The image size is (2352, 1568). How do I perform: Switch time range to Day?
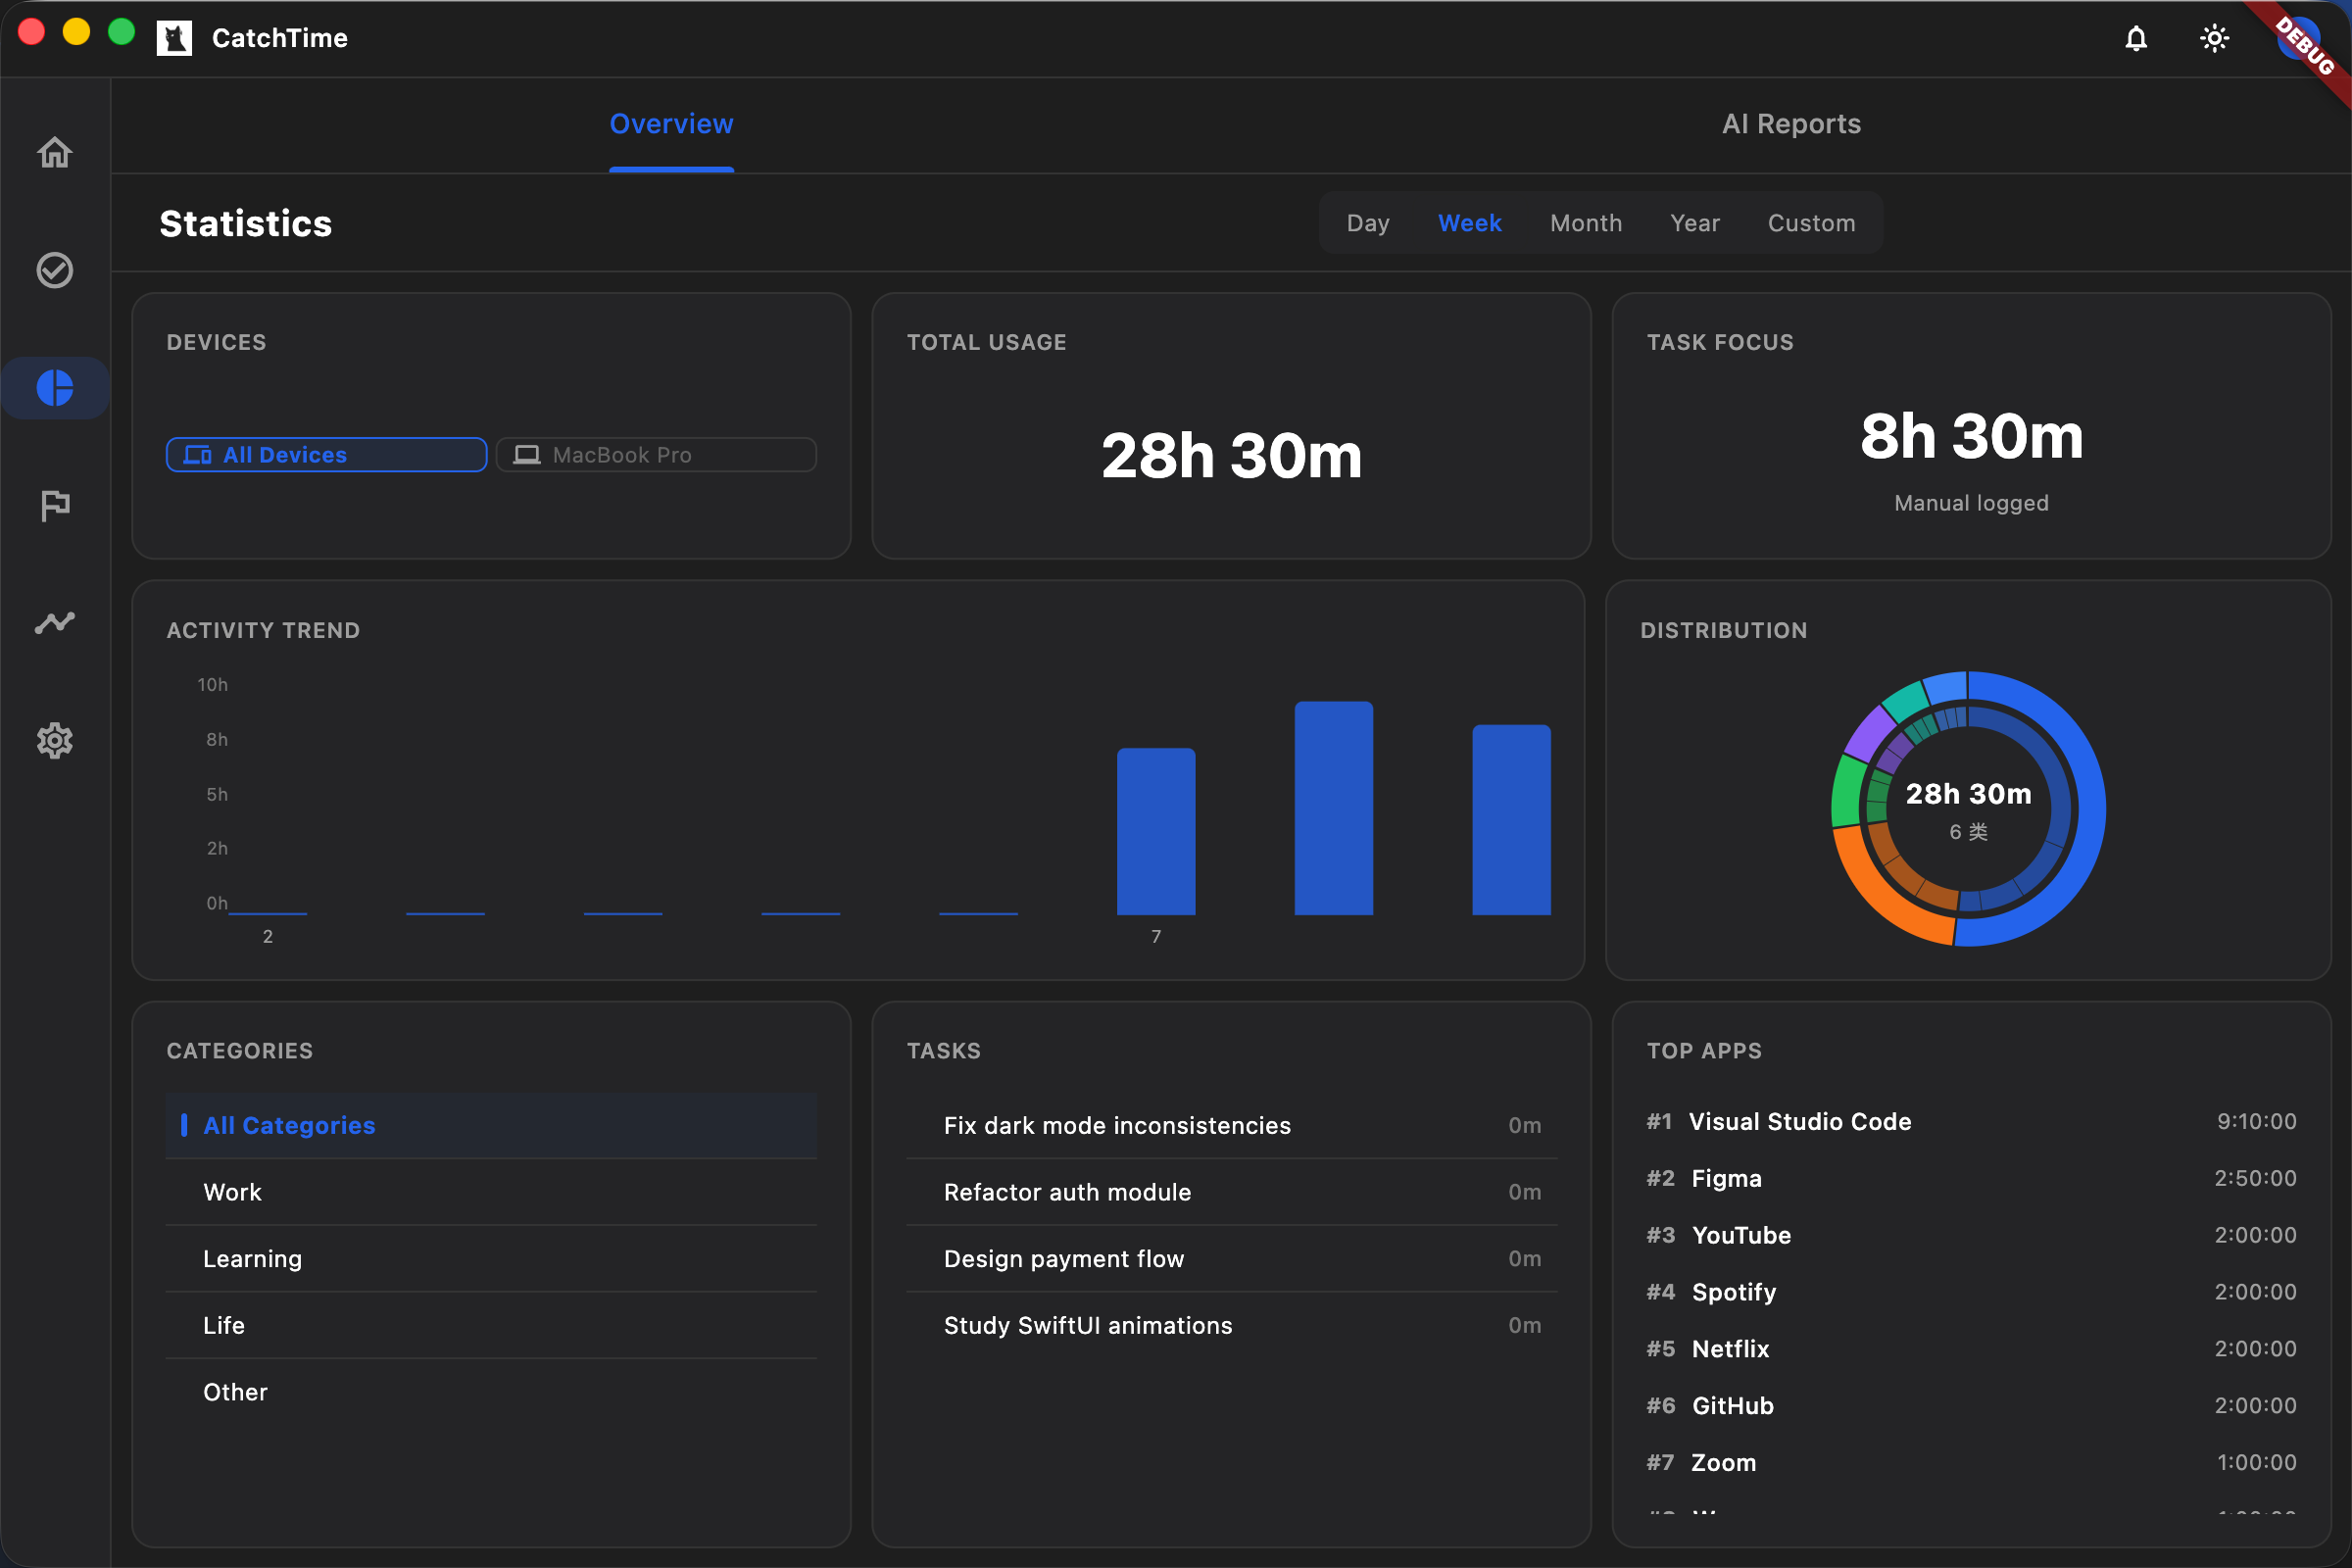tap(1367, 223)
